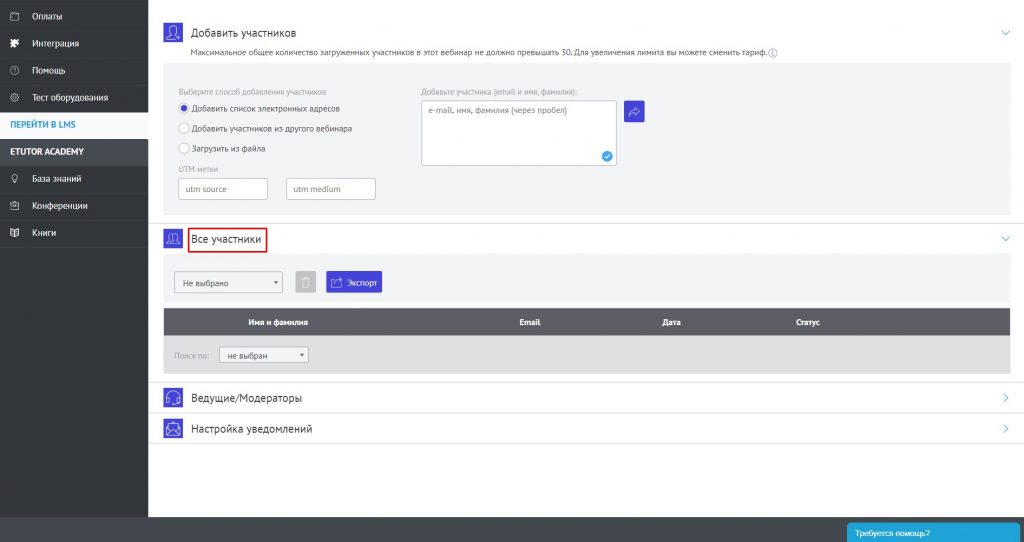Open 'База знаний' in the sidebar
1024x542 pixels.
[x=56, y=179]
